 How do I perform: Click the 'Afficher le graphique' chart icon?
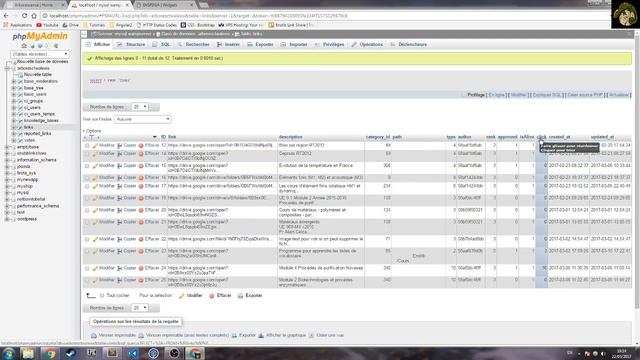pyautogui.click(x=261, y=336)
